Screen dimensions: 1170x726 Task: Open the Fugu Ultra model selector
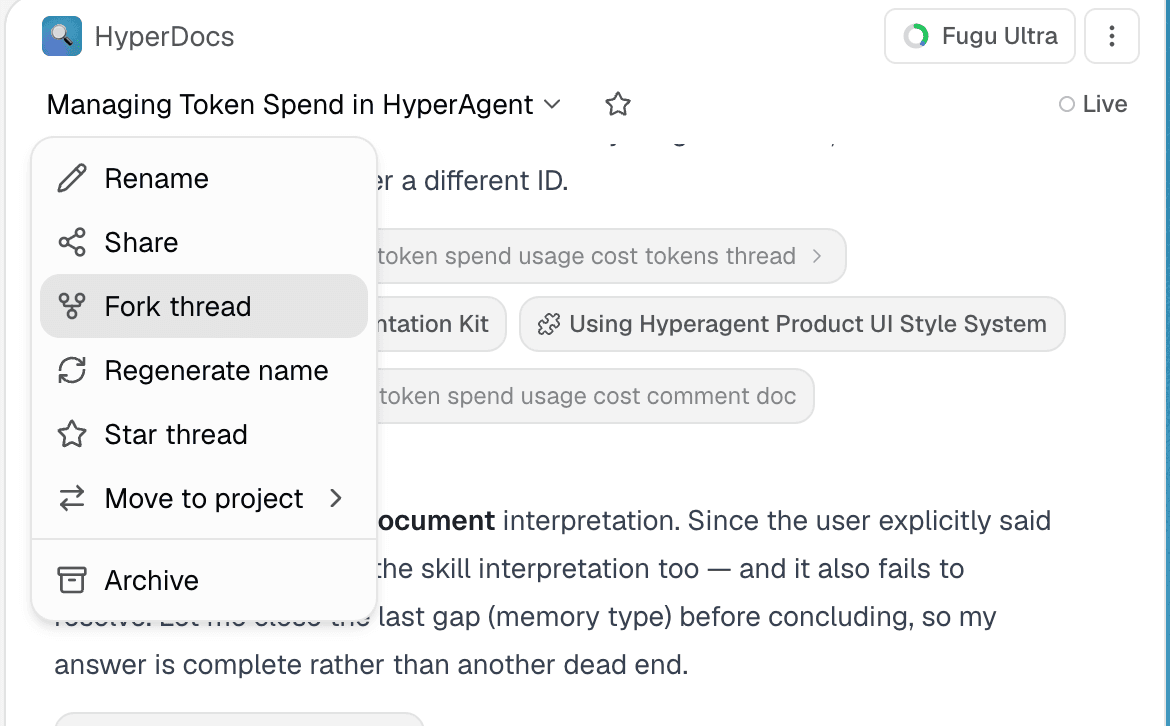tap(979, 36)
